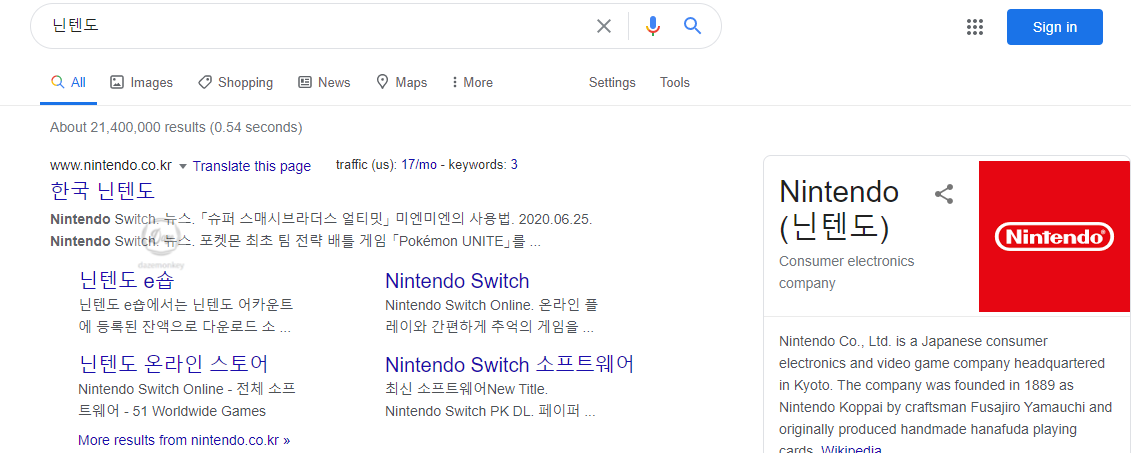
Task: Open 닌텐도 온라인 스토어 sitelink
Action: point(173,363)
